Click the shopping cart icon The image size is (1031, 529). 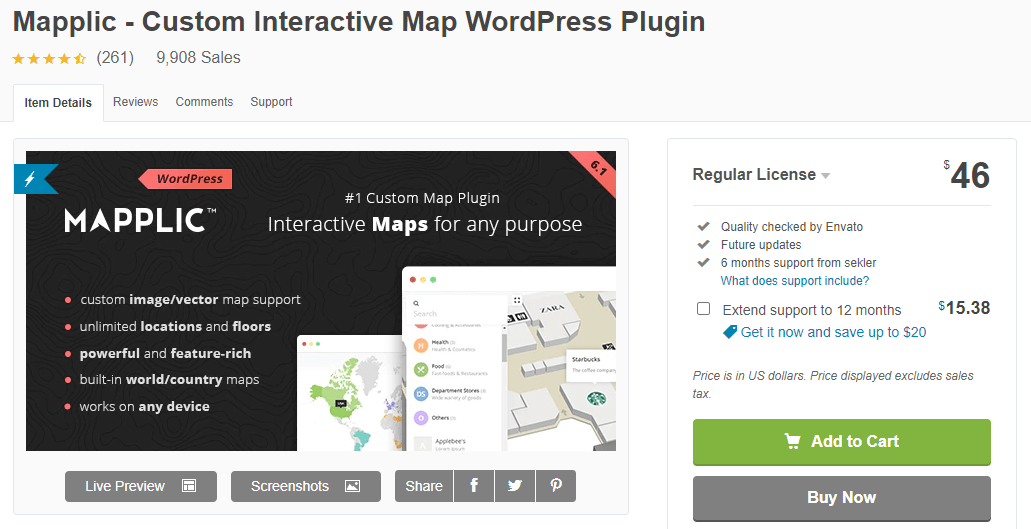pyautogui.click(x=792, y=441)
